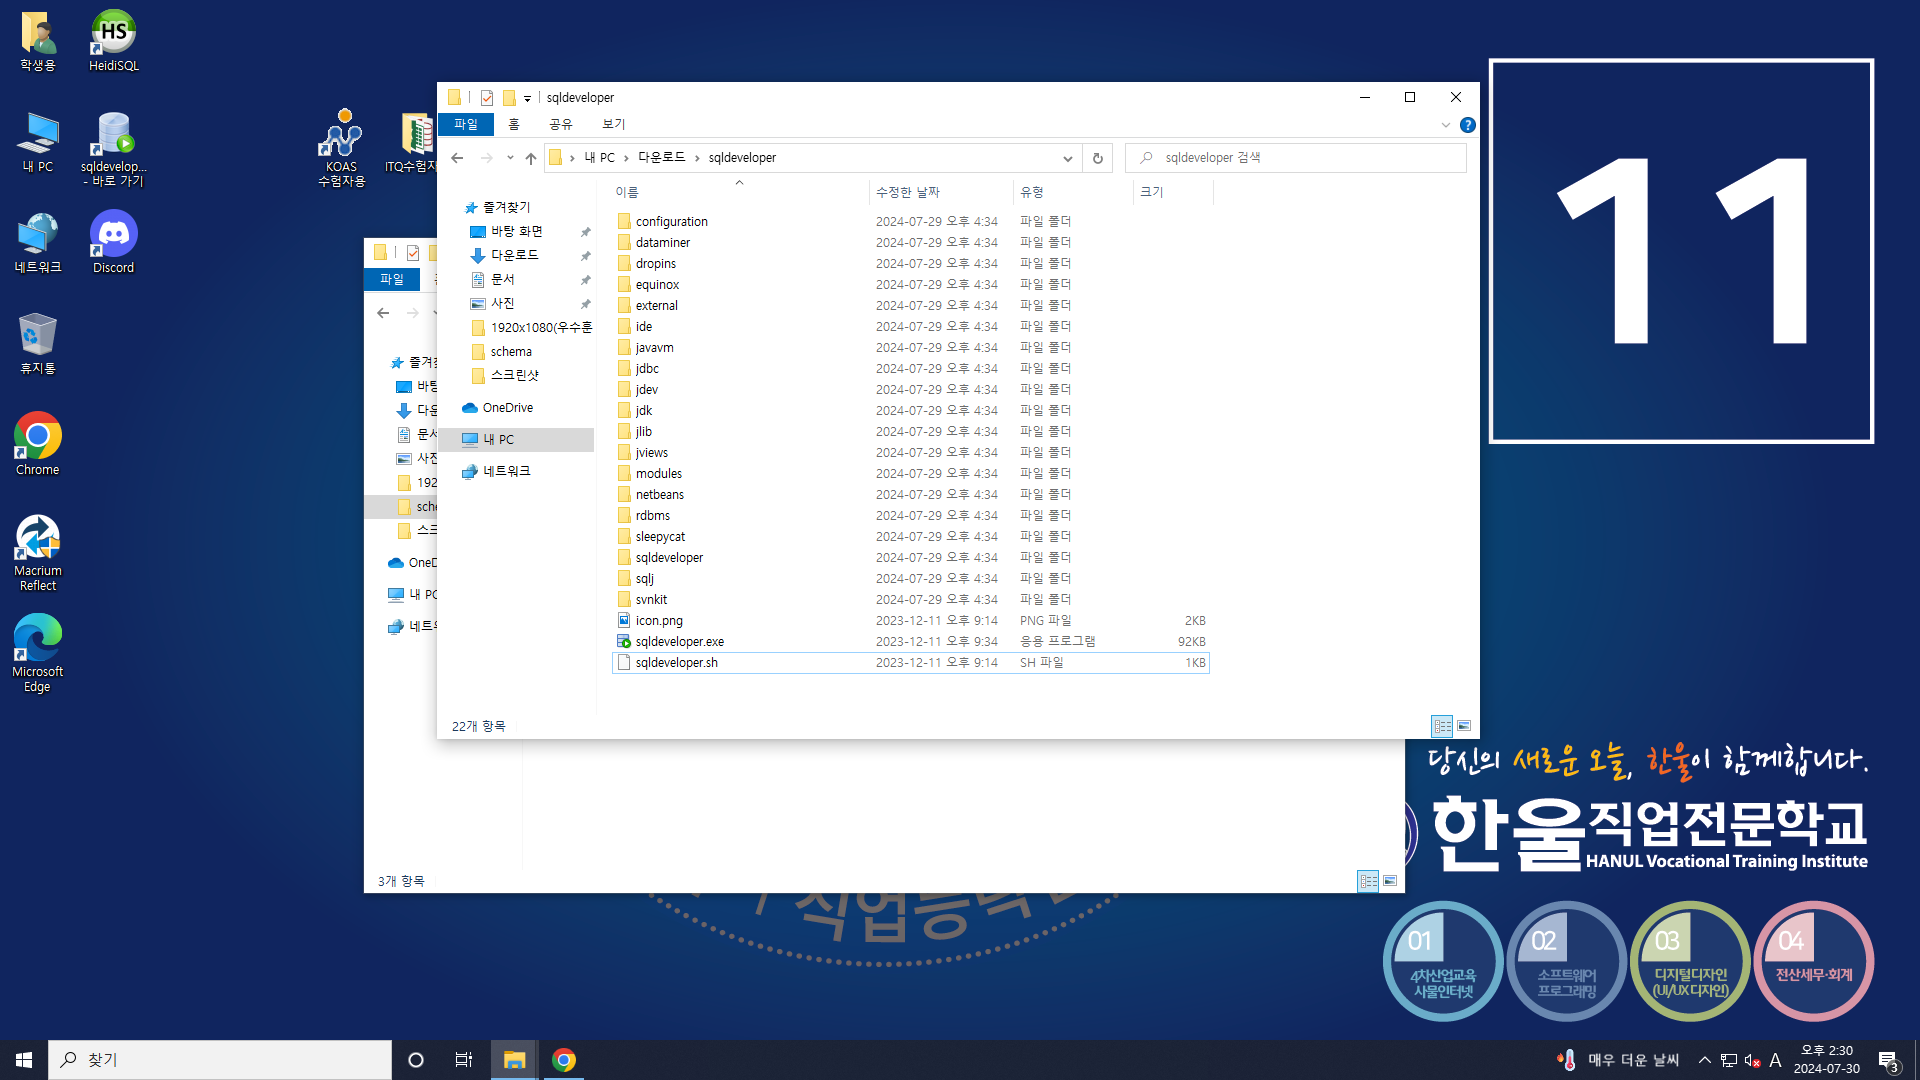1920x1080 pixels.
Task: Open the 보기 ribbon tab
Action: click(613, 124)
